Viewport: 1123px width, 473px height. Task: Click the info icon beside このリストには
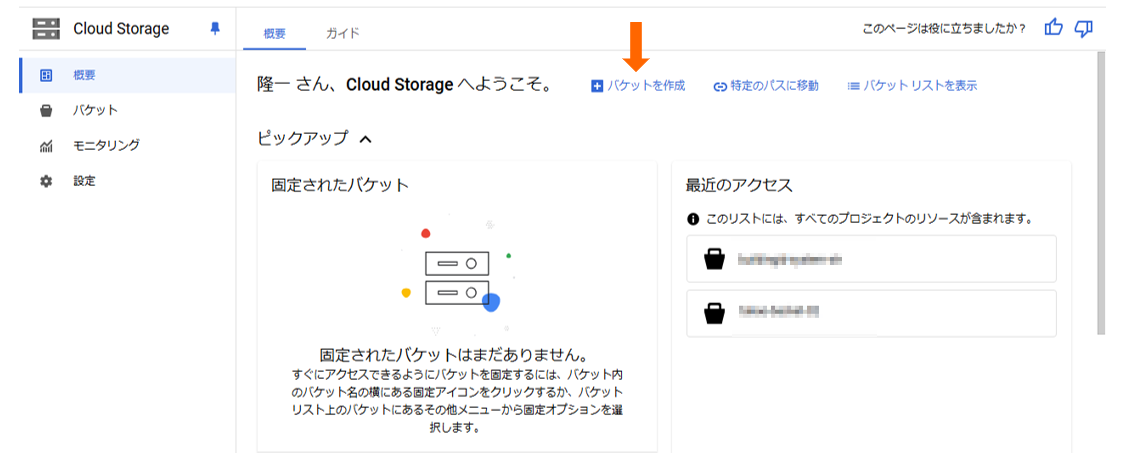pyautogui.click(x=692, y=219)
